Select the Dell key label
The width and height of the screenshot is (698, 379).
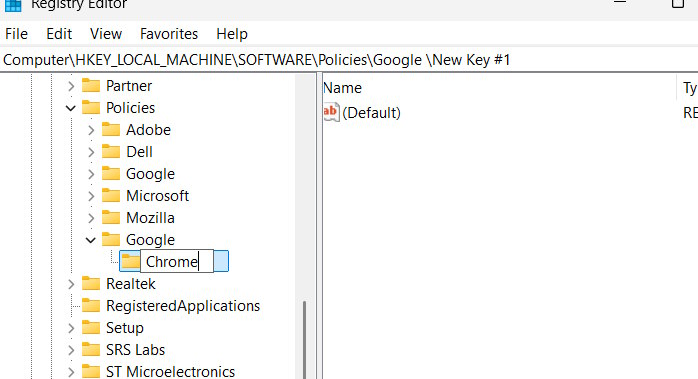[139, 152]
